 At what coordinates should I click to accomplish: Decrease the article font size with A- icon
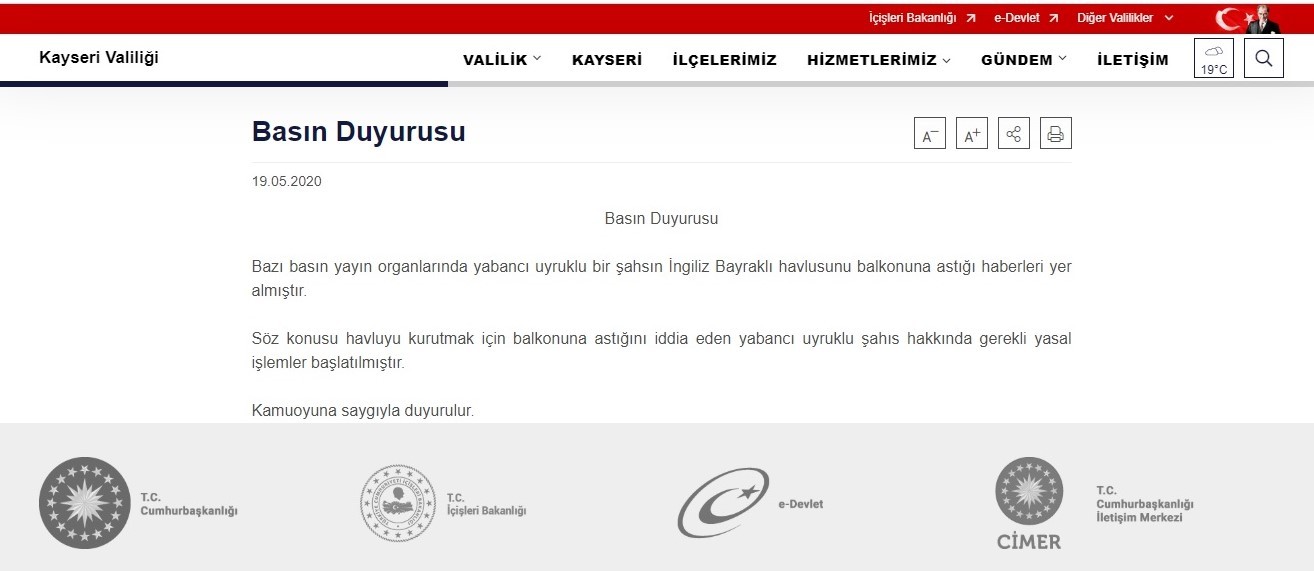point(930,133)
